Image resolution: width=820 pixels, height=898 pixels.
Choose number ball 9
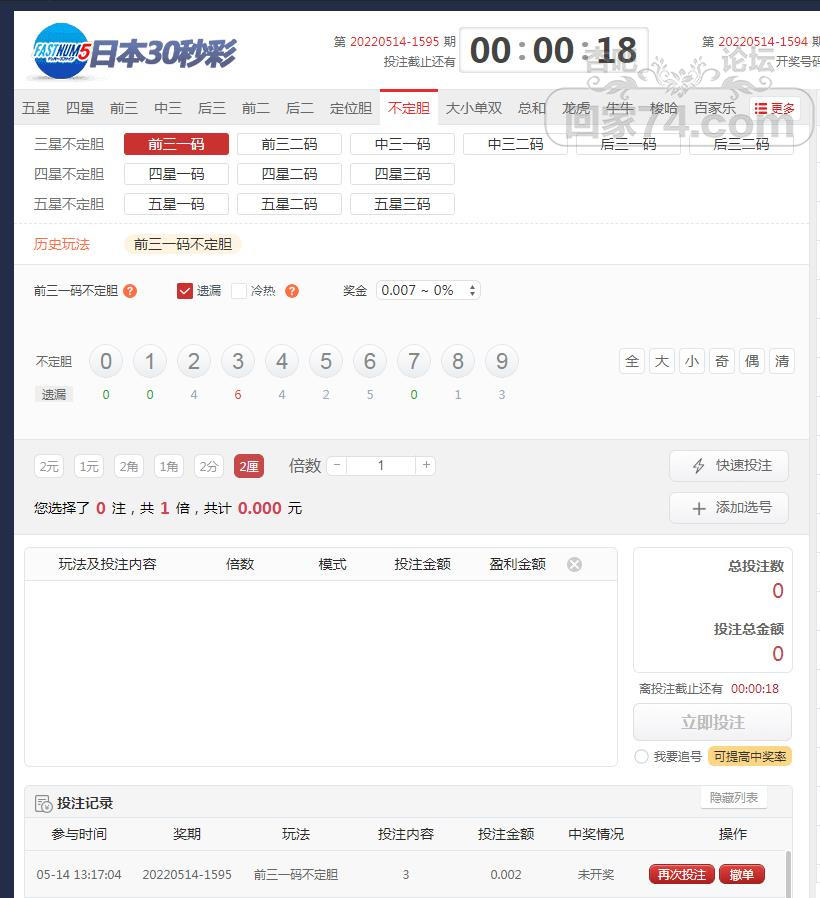[502, 361]
